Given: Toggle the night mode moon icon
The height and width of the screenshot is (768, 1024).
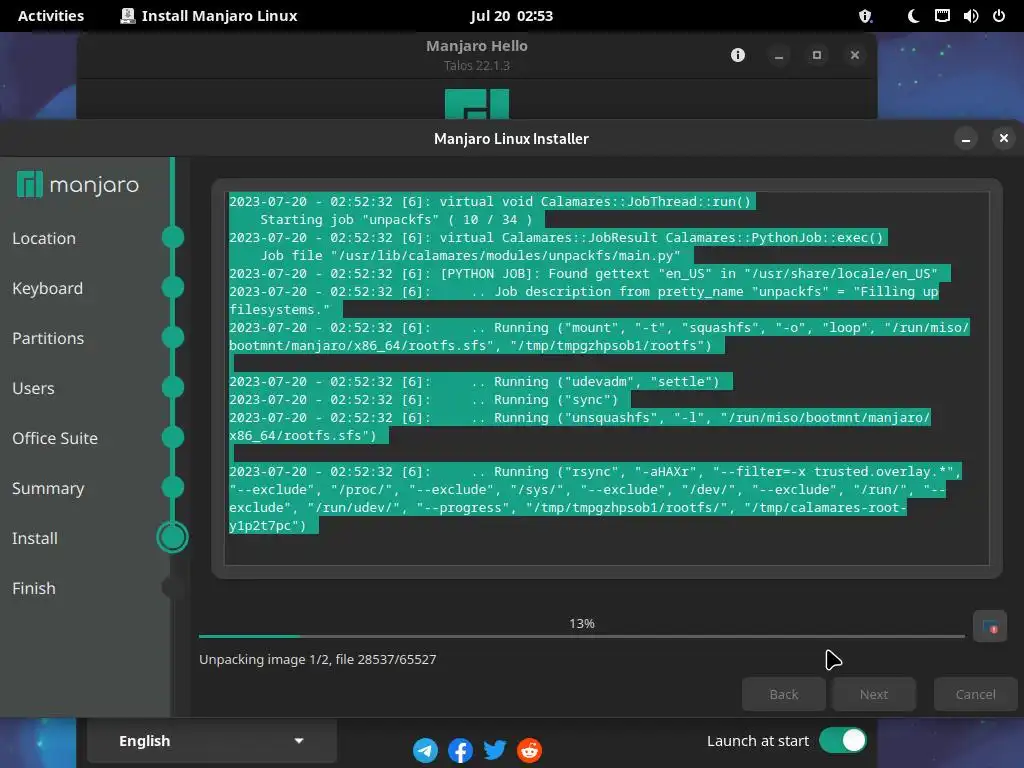Looking at the screenshot, I should click(913, 16).
